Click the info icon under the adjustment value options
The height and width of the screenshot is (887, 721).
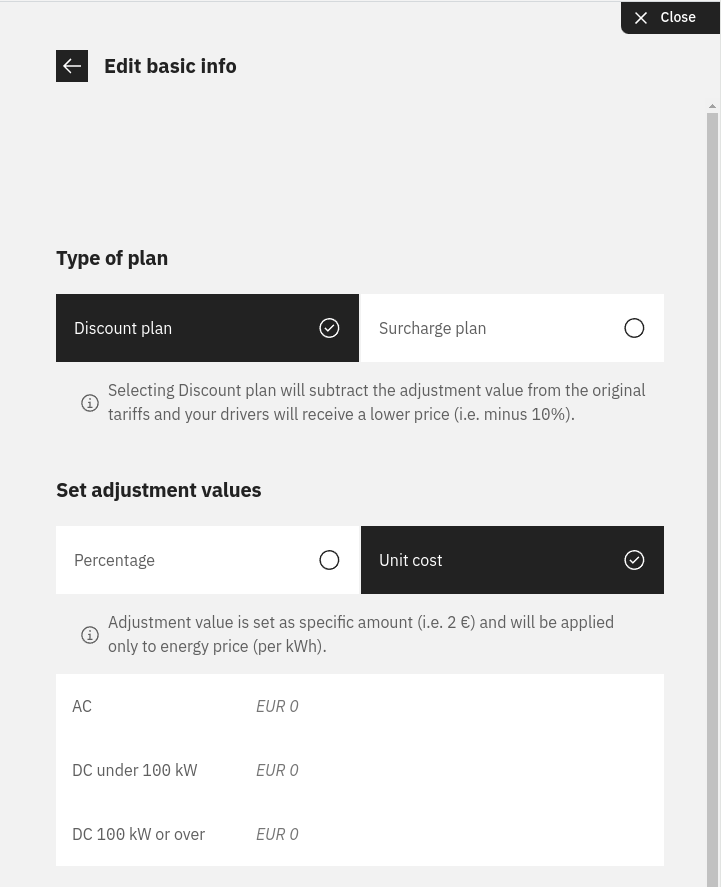pos(90,634)
